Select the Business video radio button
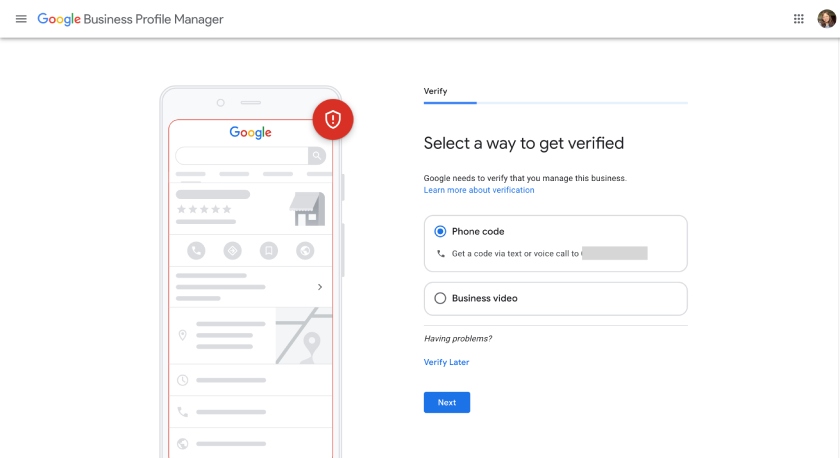Screen dimensions: 840x458 pyautogui.click(x=440, y=298)
